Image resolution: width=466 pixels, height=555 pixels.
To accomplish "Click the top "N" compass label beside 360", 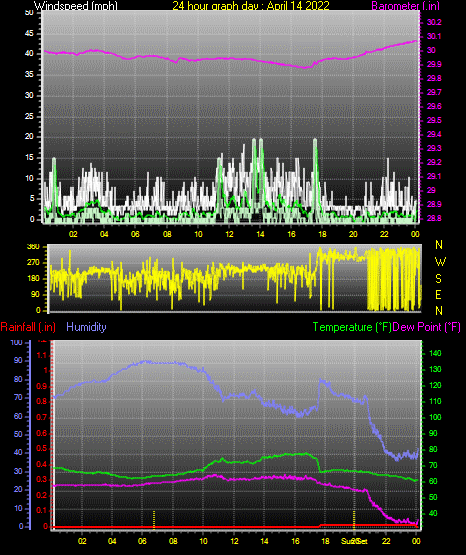I will [439, 245].
